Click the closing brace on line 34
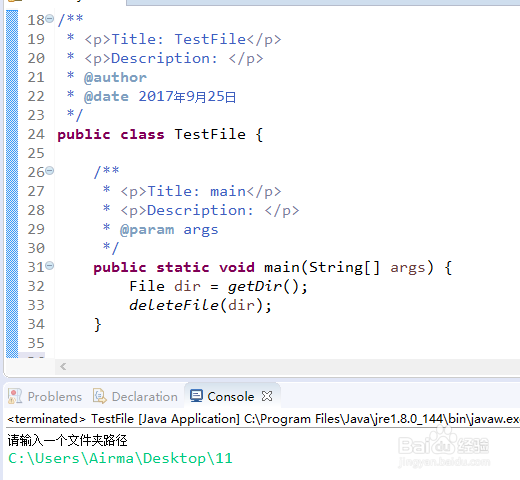520x480 pixels. point(97,324)
